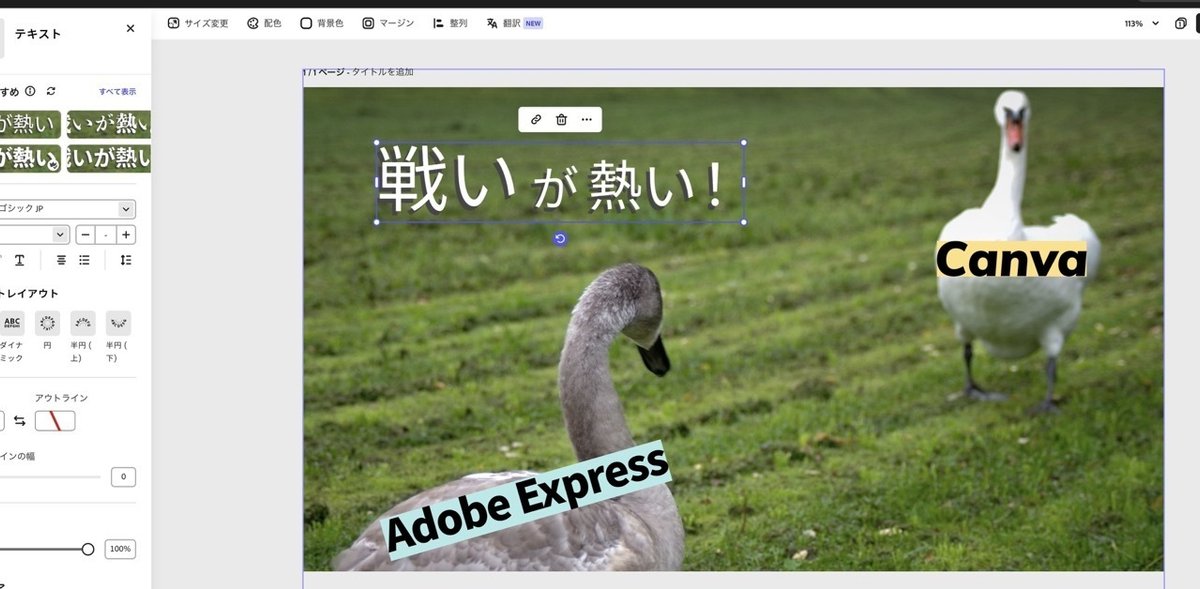Delete selected text with trash icon
Image resolution: width=1200 pixels, height=589 pixels.
pyautogui.click(x=561, y=120)
